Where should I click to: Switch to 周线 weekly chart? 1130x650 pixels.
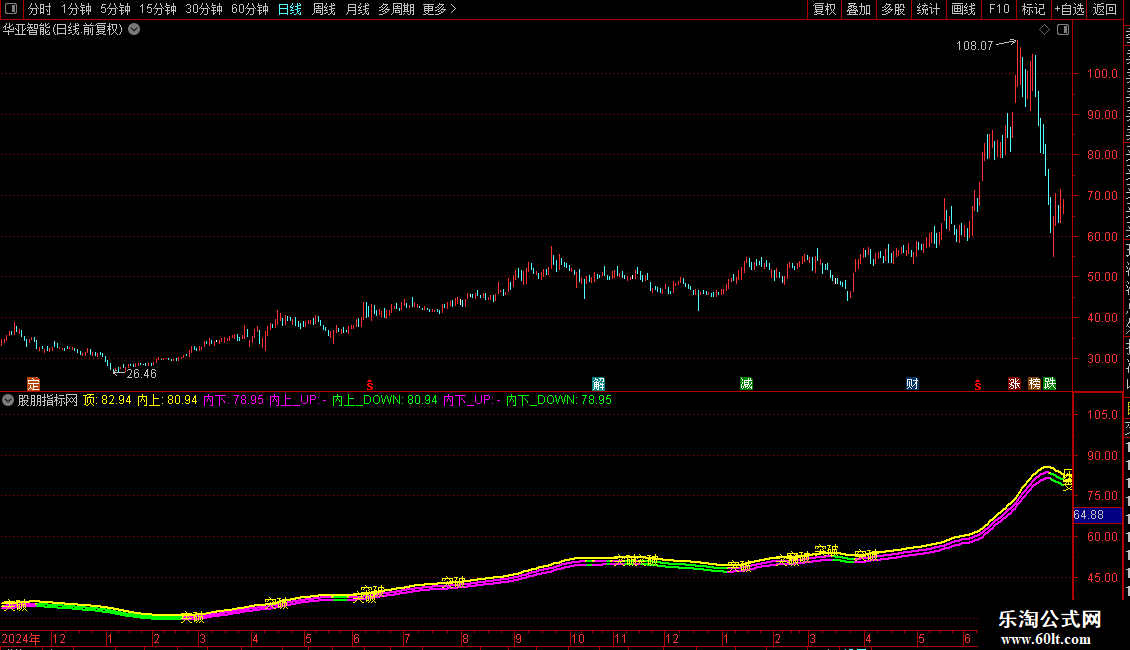point(324,9)
